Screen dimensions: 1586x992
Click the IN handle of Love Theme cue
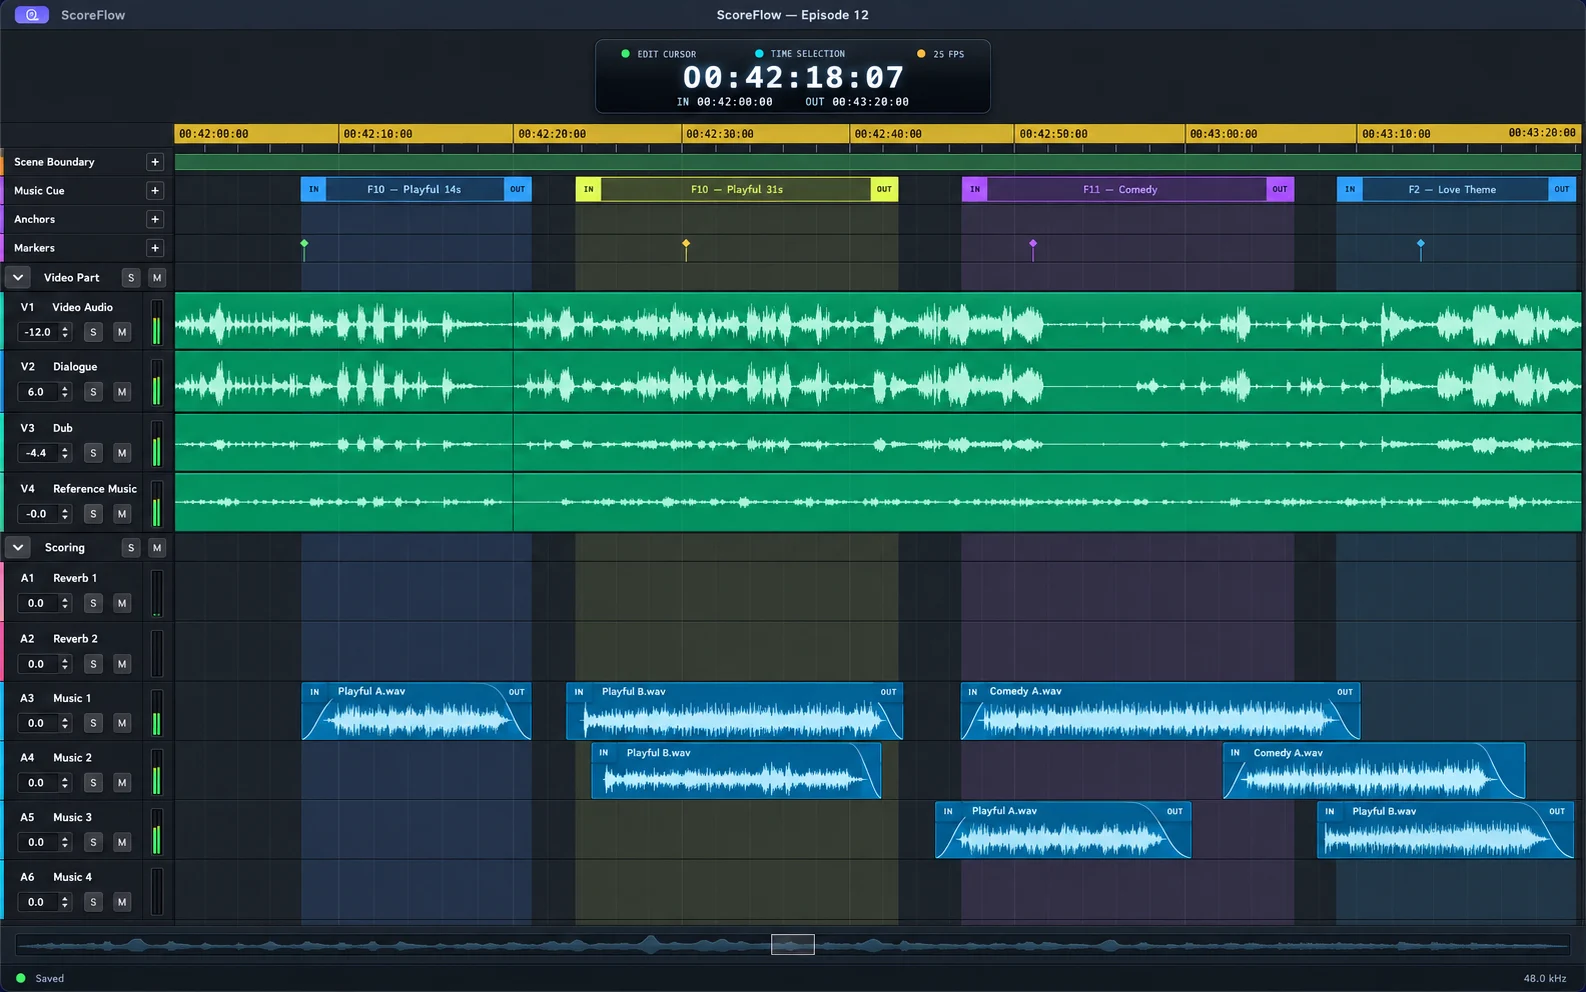pyautogui.click(x=1350, y=189)
